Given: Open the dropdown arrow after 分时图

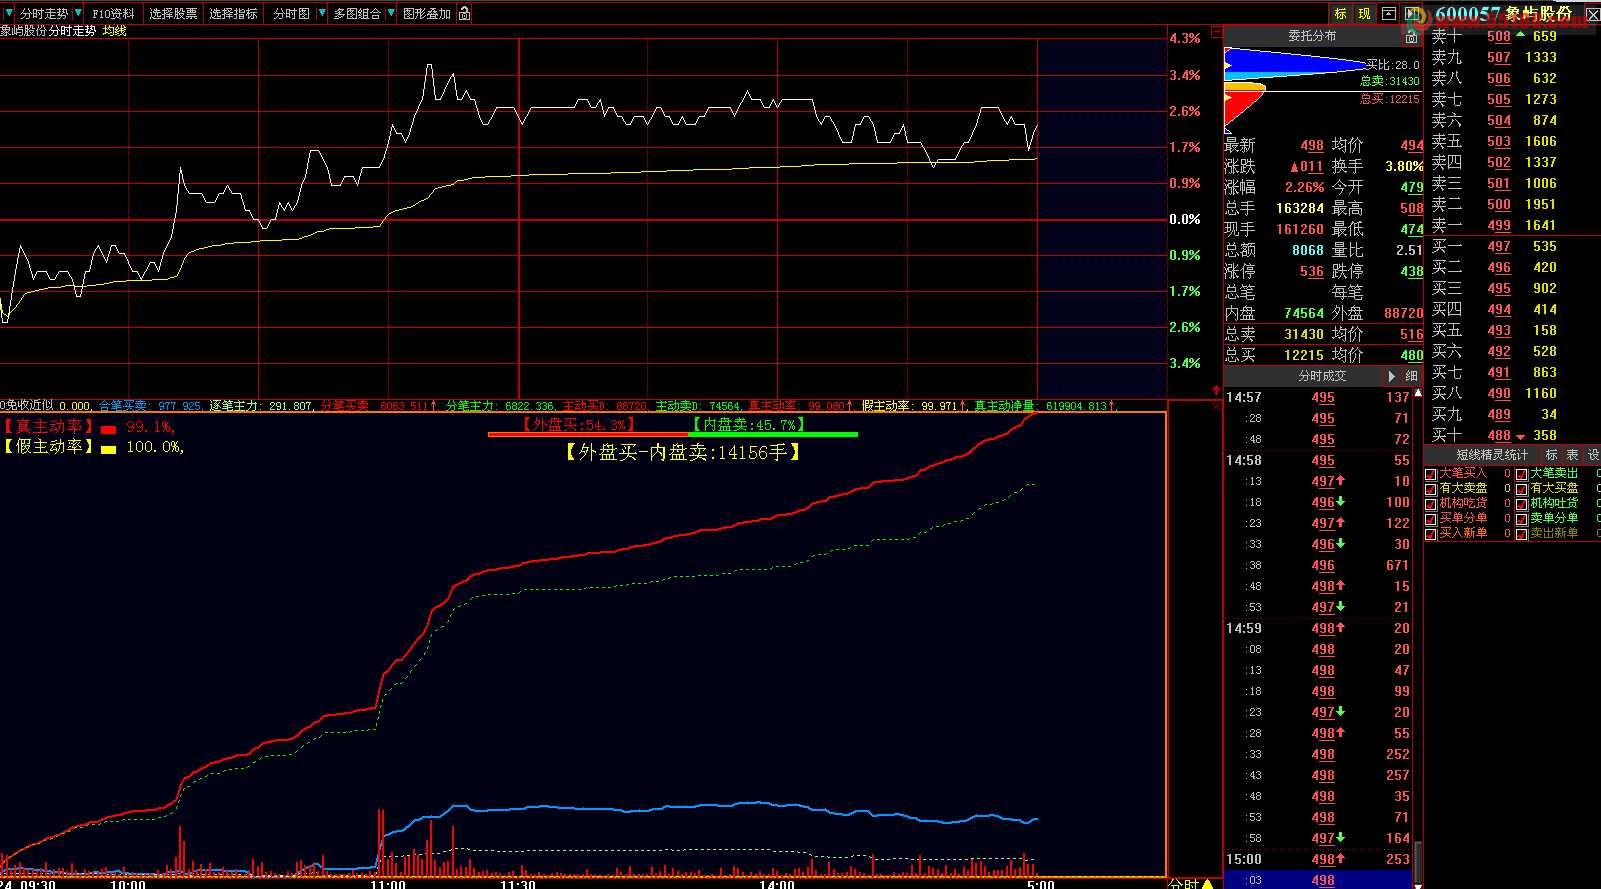Looking at the screenshot, I should pos(322,14).
